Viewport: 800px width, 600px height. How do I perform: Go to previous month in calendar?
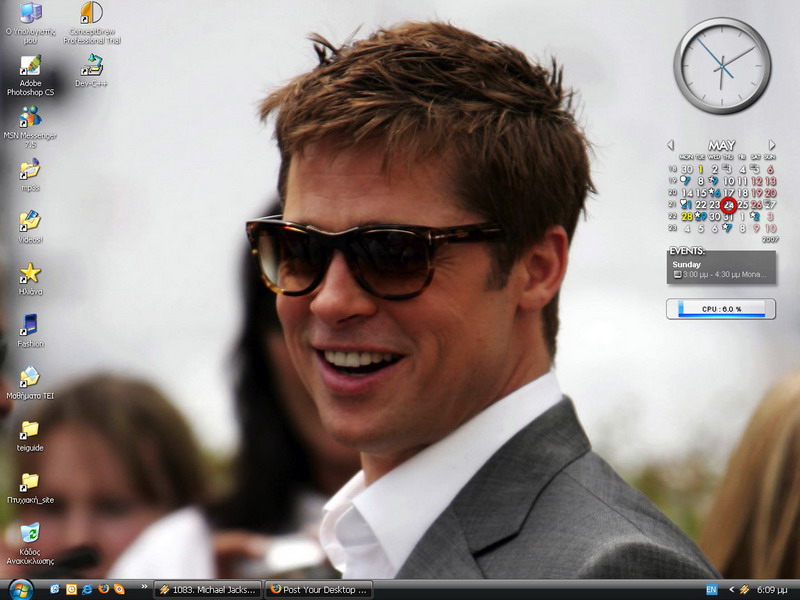tap(670, 145)
